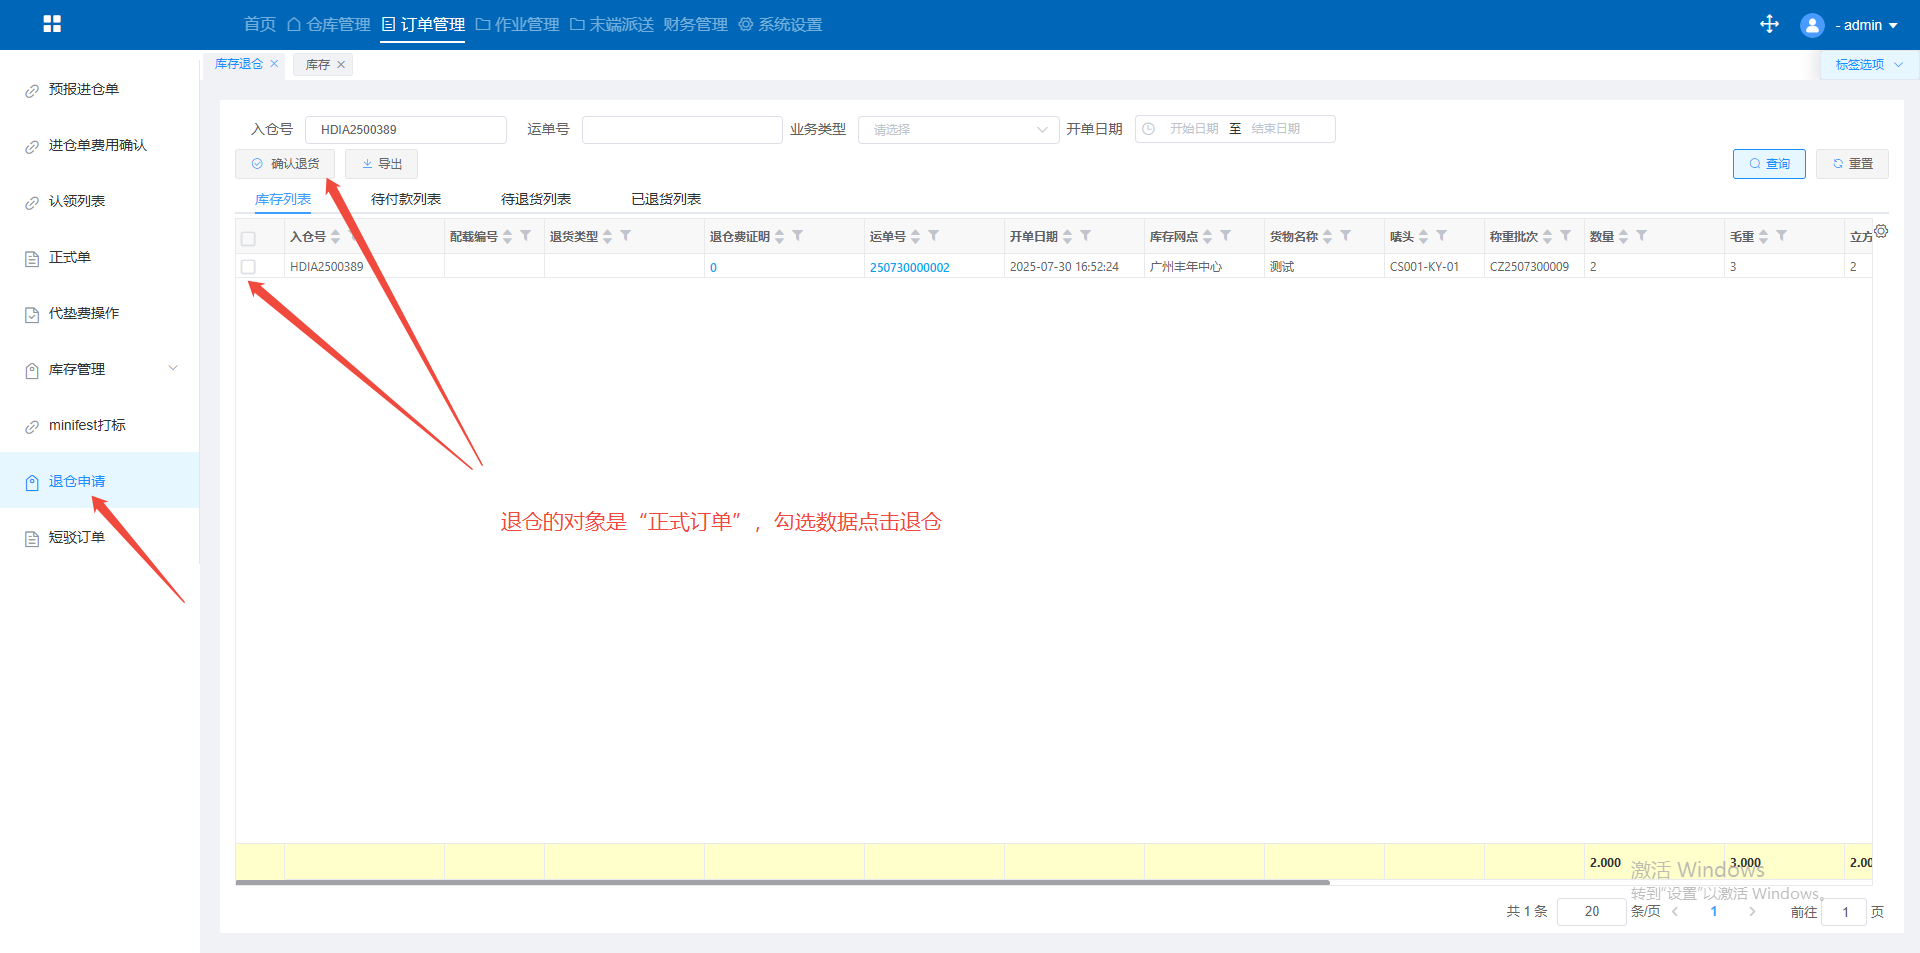Click the 运单号 input field
This screenshot has height=953, width=1920.
681,130
